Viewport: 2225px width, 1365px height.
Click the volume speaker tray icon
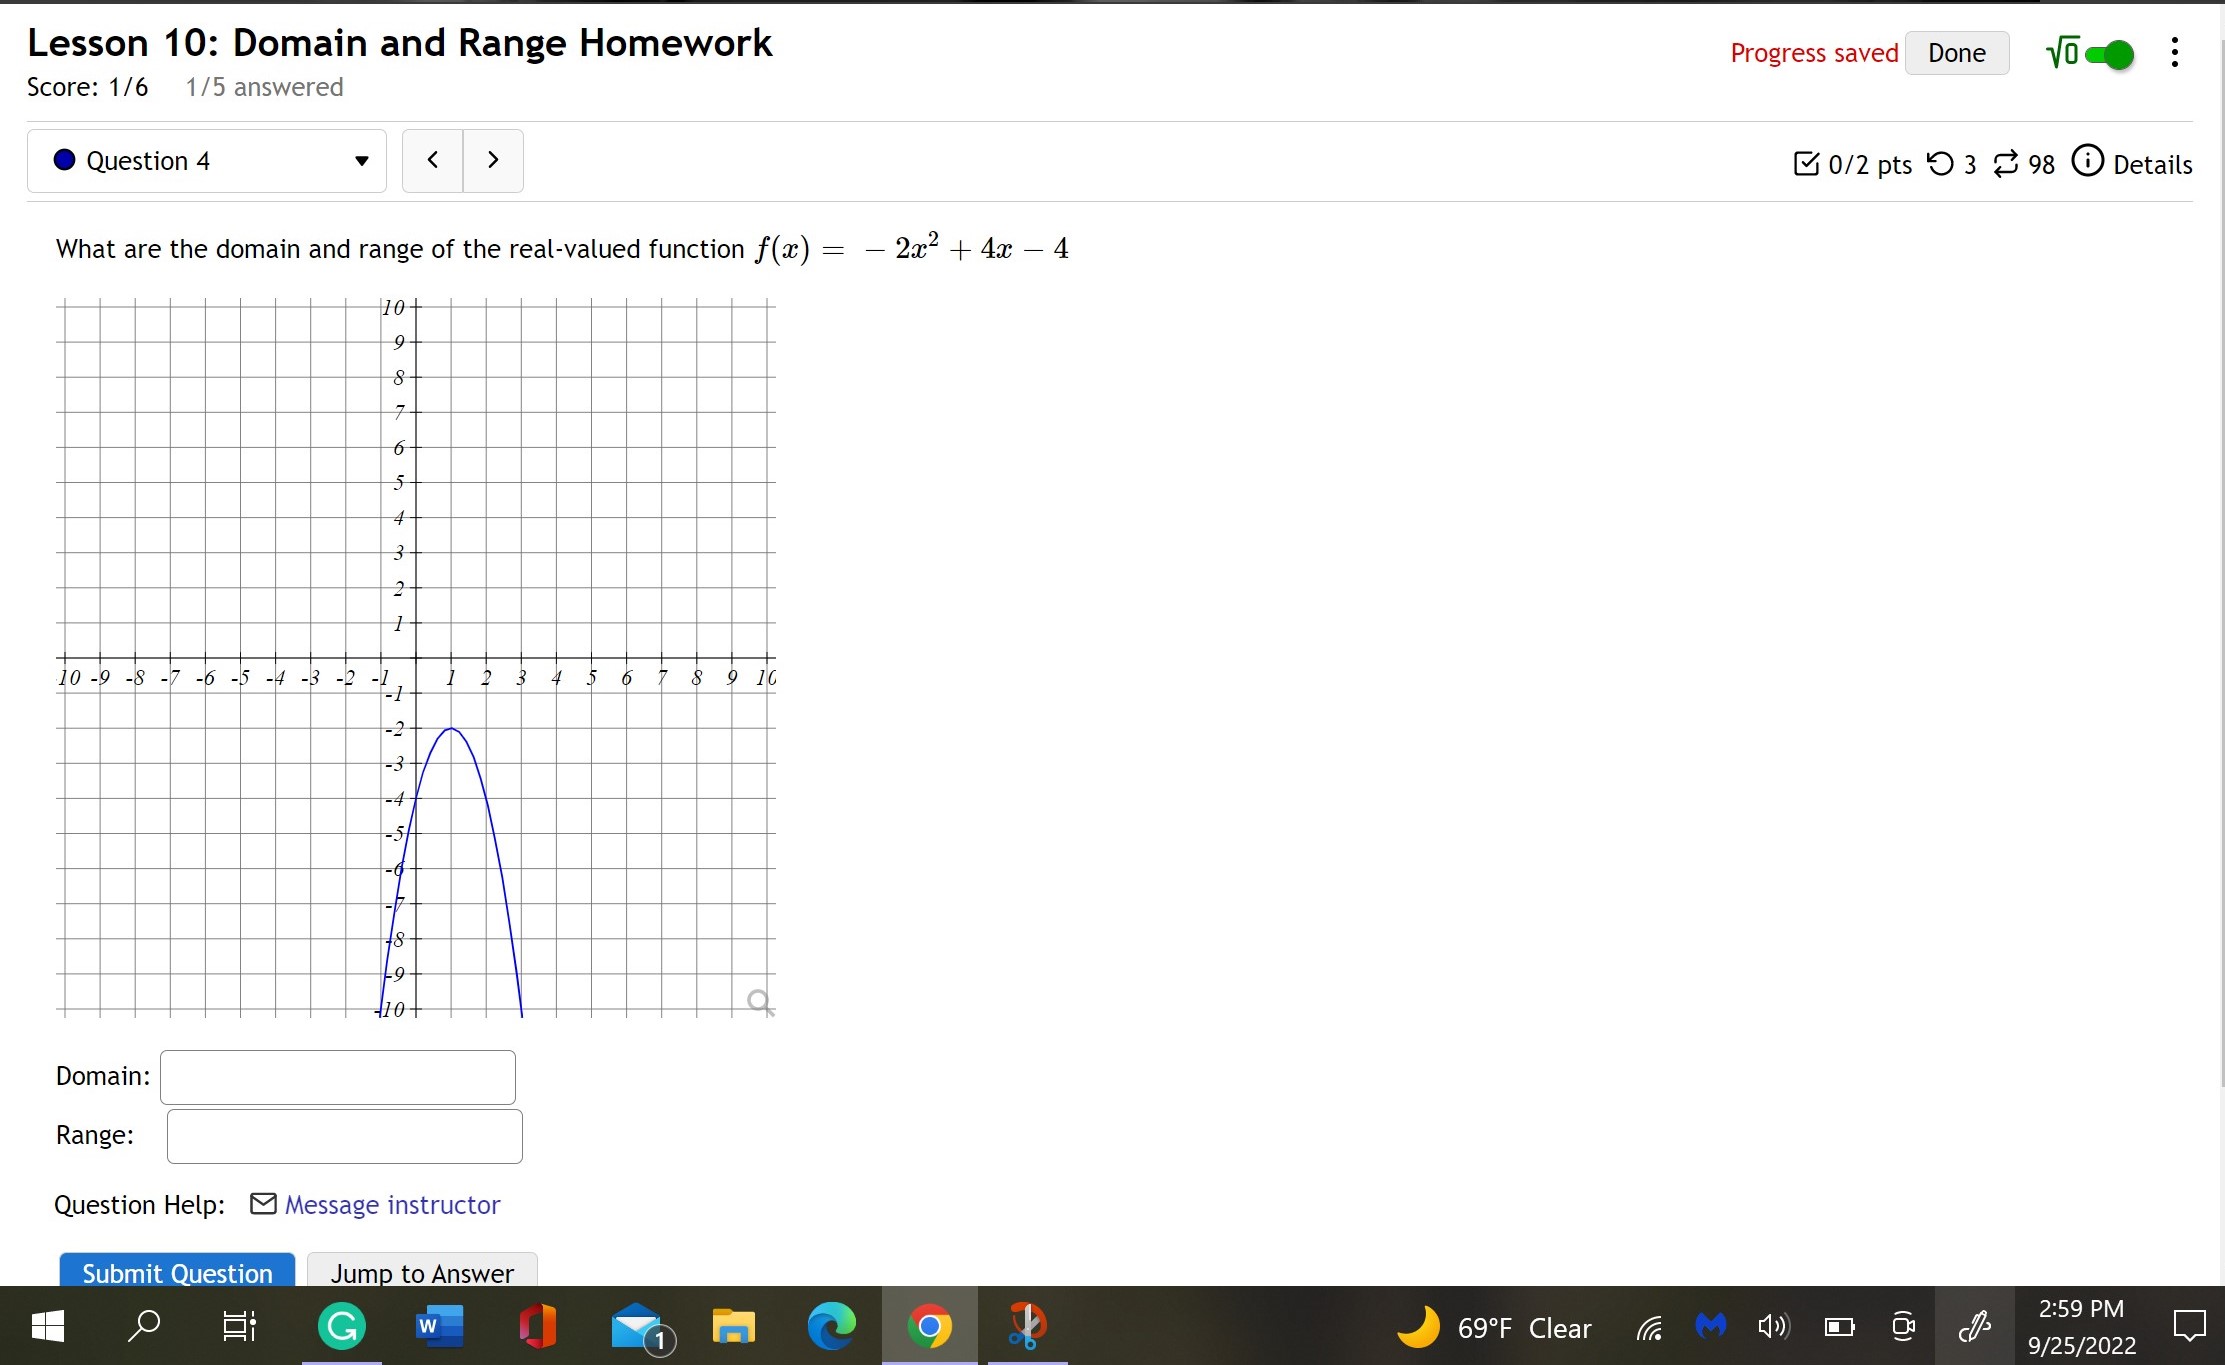pos(1772,1327)
